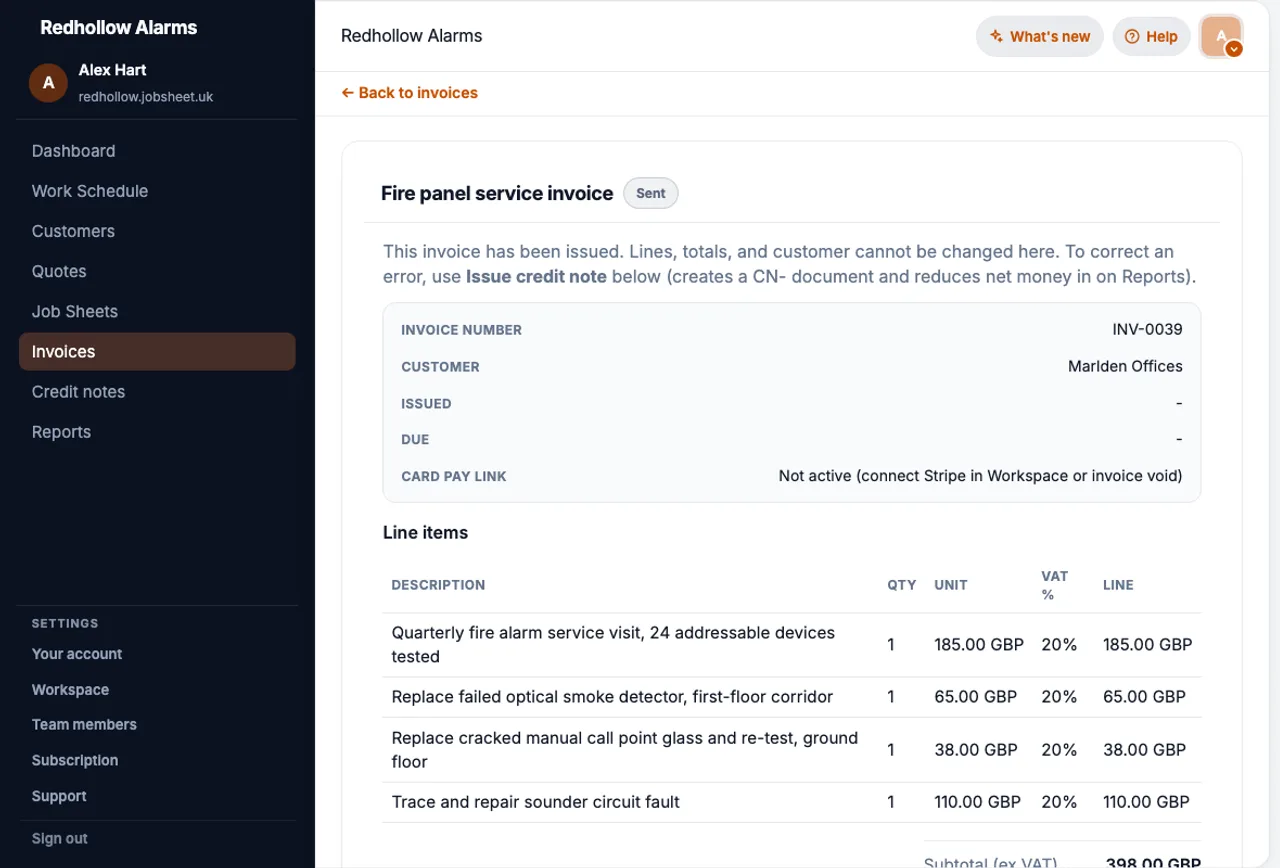Open the user avatar menu in header
Screen dimensions: 1280x868
tap(1221, 36)
